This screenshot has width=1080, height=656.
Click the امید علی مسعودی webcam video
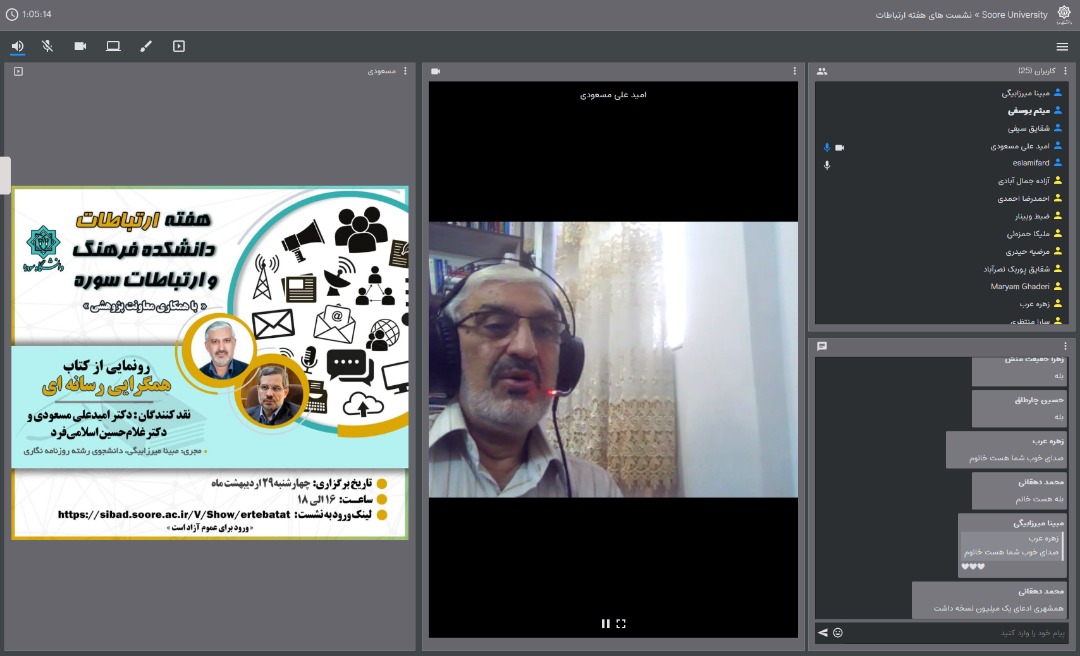(x=613, y=359)
